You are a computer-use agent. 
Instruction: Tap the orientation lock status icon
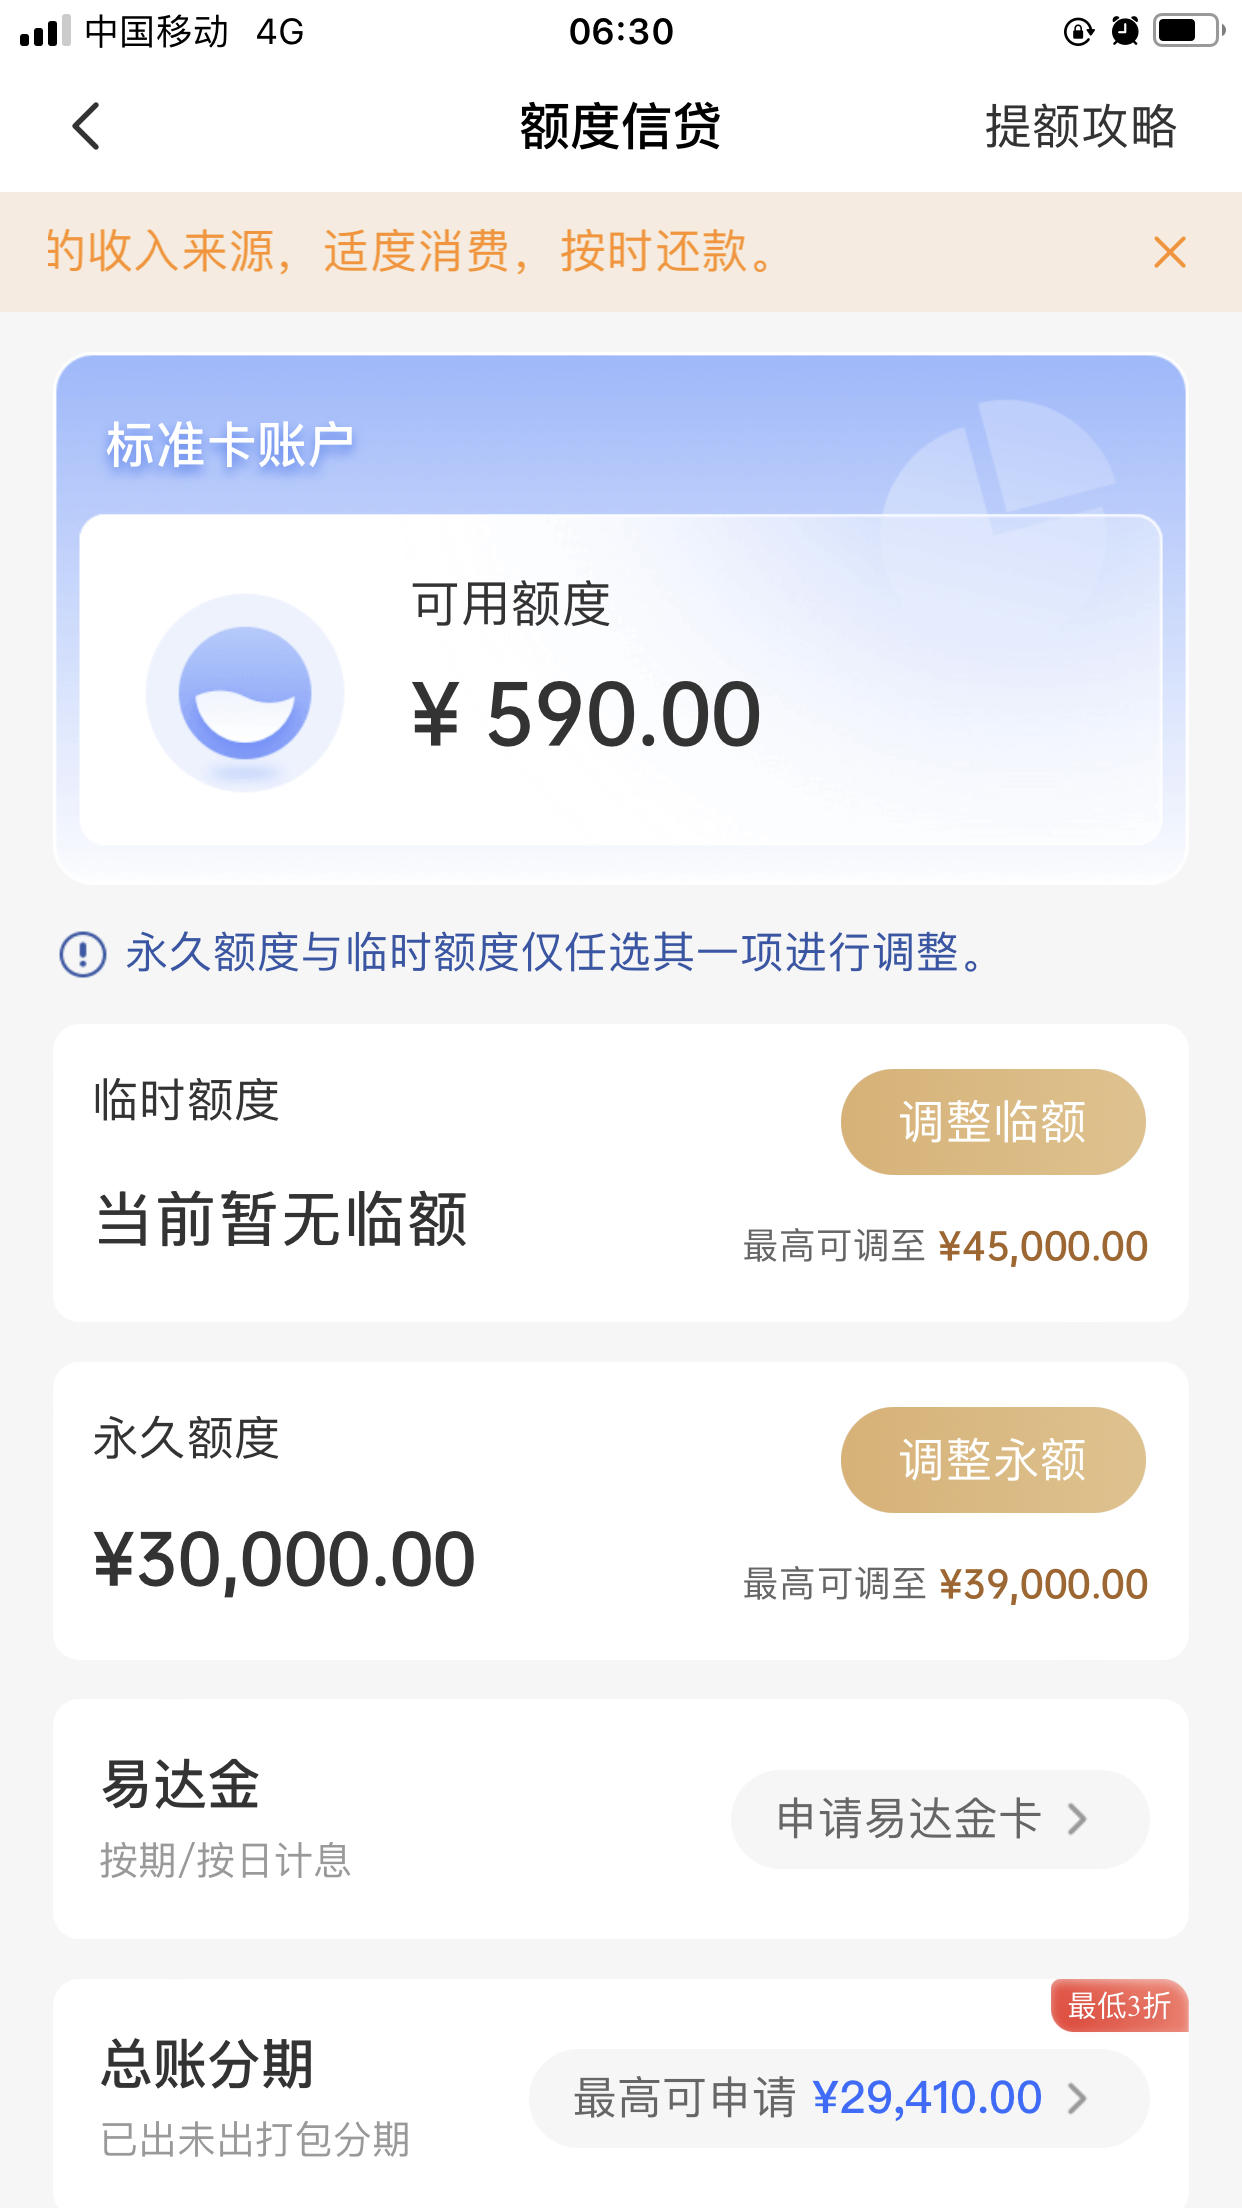click(1078, 32)
